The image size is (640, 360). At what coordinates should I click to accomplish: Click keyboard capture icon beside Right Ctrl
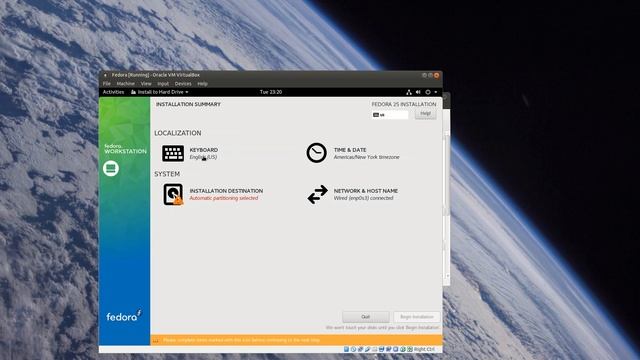coord(409,349)
